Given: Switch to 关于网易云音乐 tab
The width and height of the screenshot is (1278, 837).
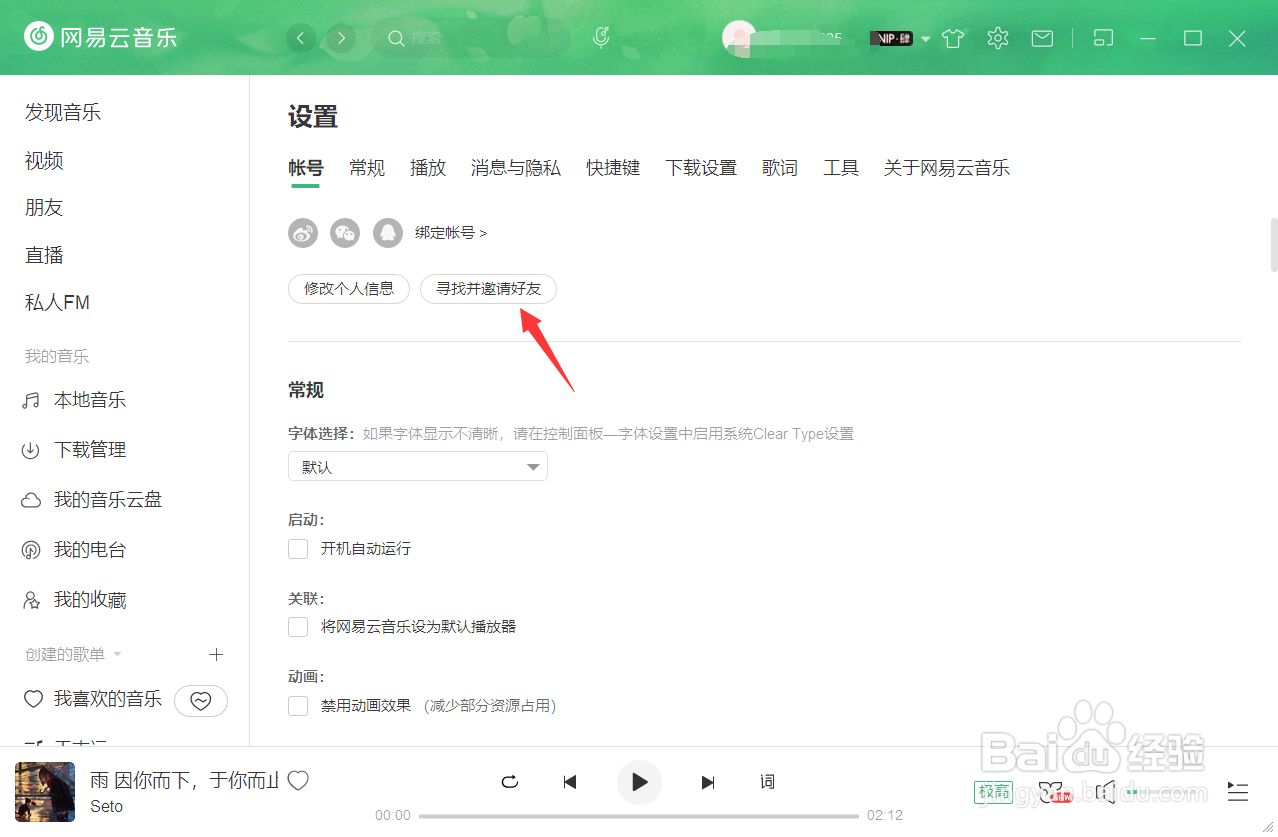Looking at the screenshot, I should pyautogui.click(x=947, y=168).
